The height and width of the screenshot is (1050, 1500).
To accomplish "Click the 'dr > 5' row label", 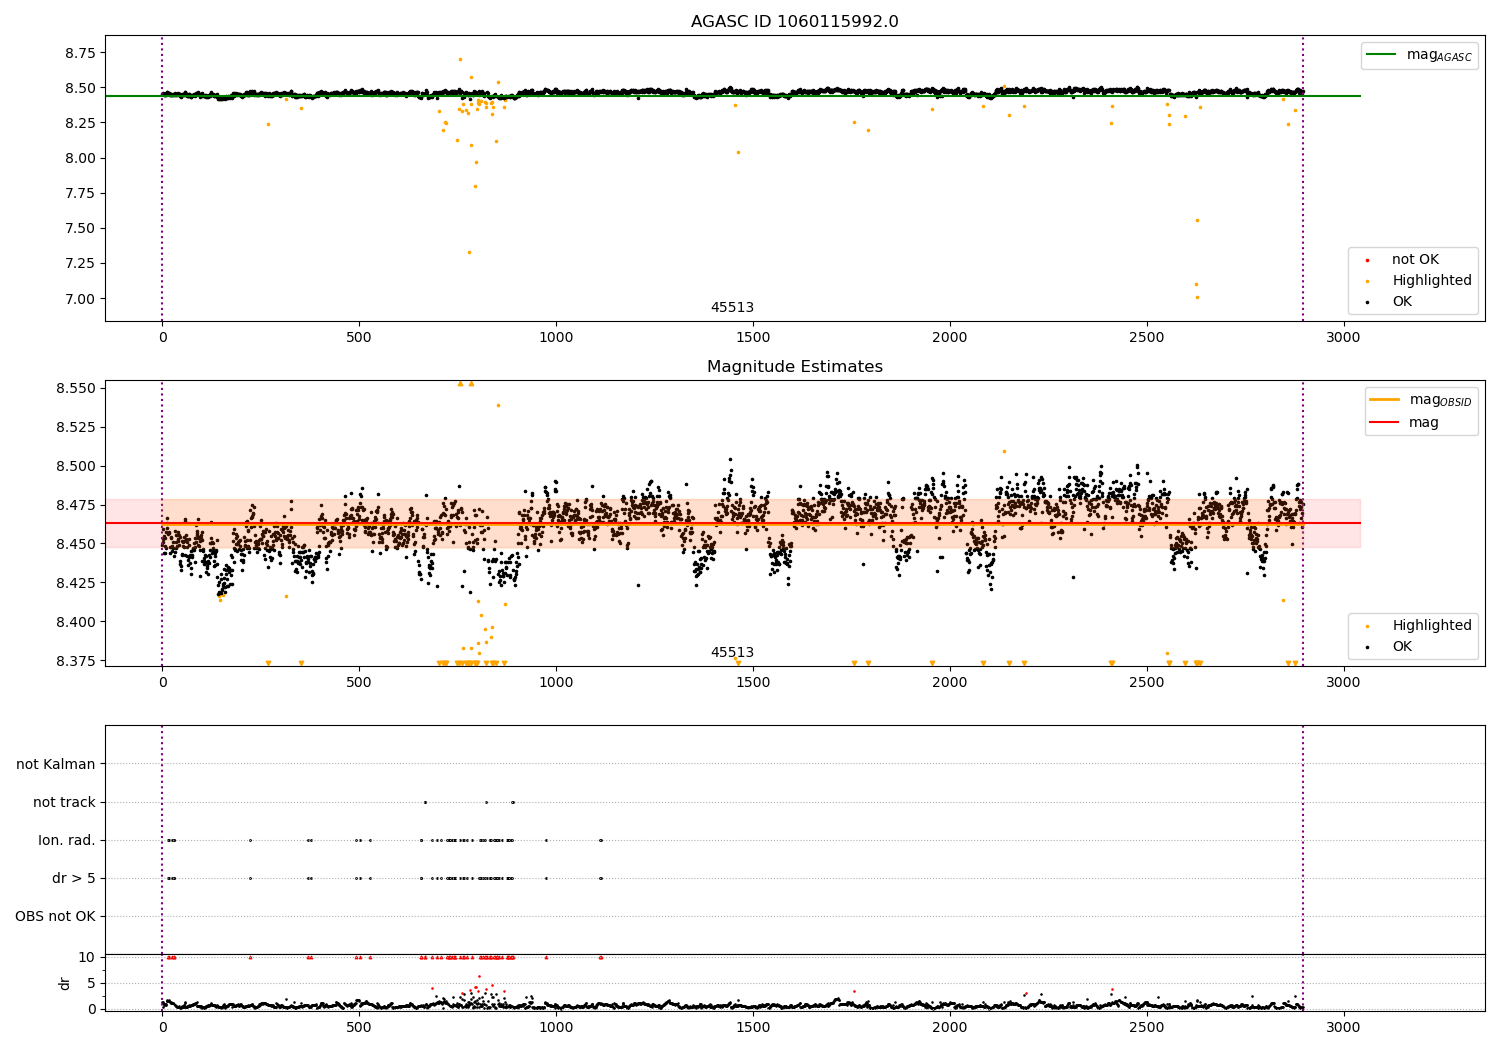I will point(74,878).
